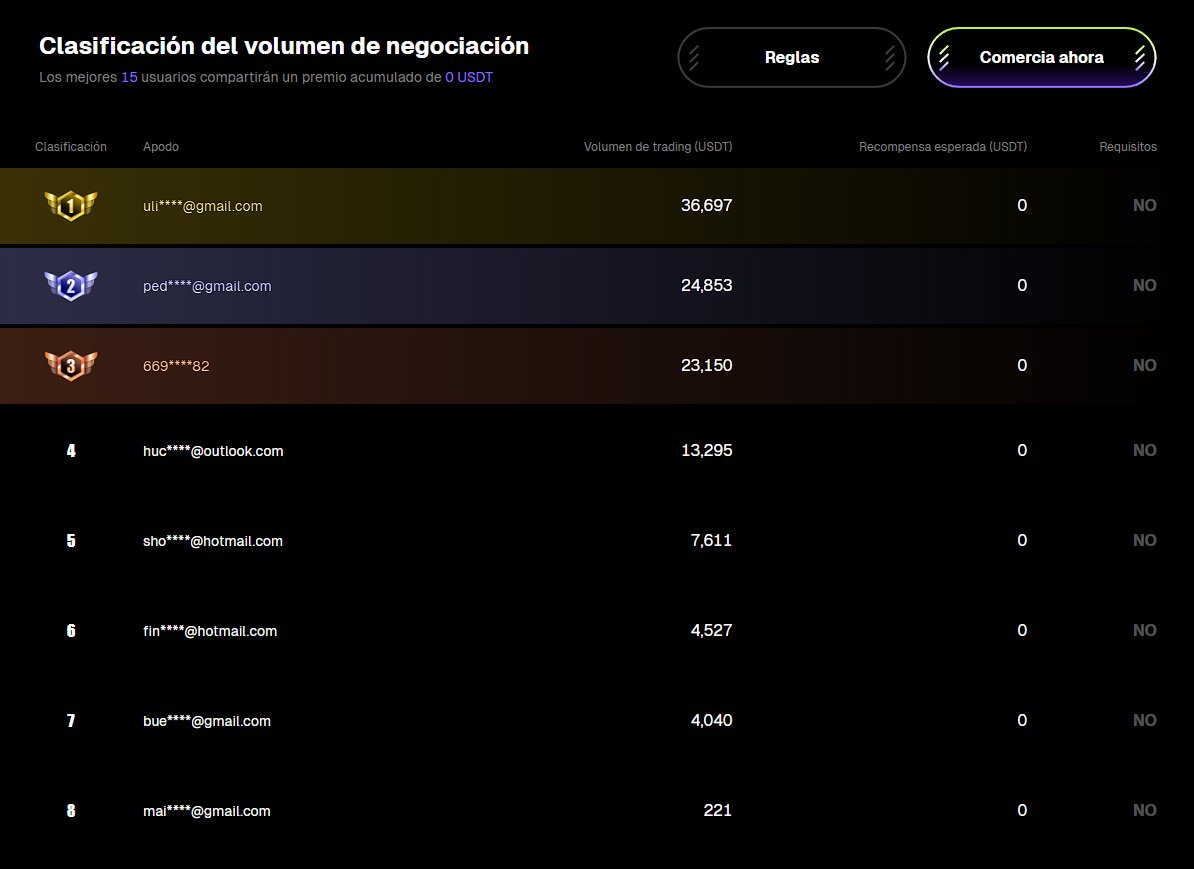Click NO requirement for ped****@gmail.com
This screenshot has height=869, width=1194.
click(1145, 285)
